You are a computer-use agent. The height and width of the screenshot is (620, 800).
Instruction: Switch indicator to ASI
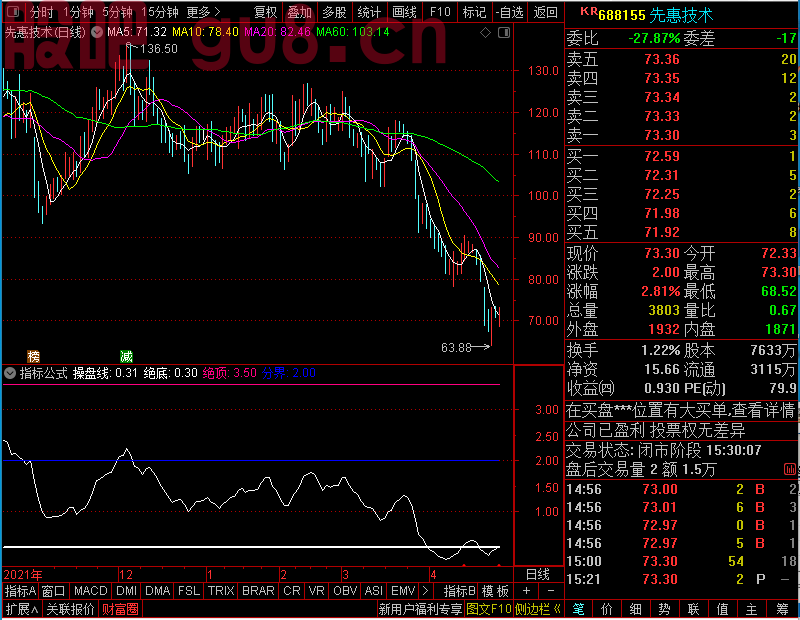click(373, 591)
